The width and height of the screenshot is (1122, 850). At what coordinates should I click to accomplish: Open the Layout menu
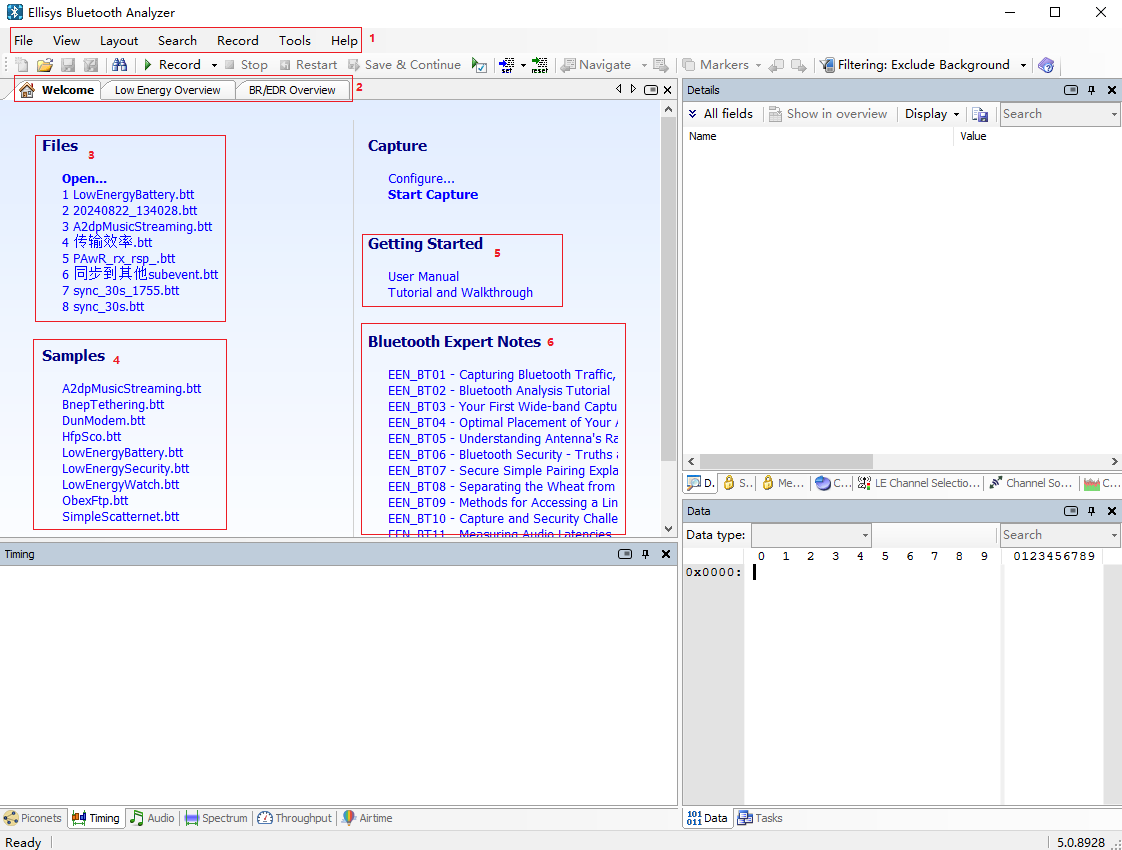tap(119, 41)
